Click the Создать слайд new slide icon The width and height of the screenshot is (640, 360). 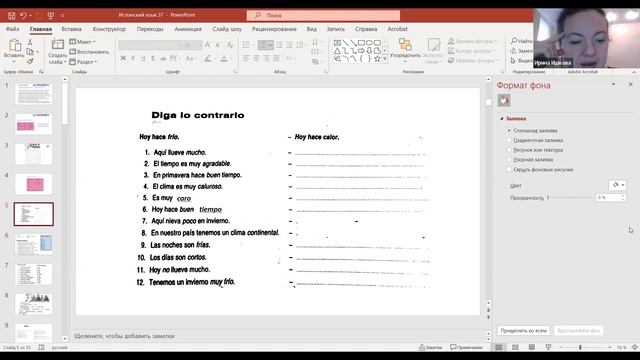58,44
